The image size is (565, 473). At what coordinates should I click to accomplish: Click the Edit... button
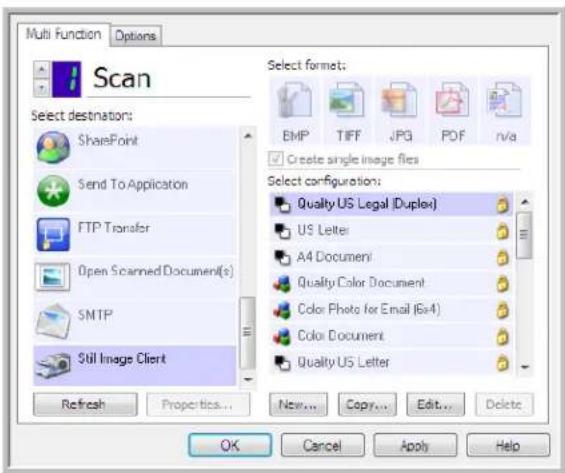(x=436, y=404)
